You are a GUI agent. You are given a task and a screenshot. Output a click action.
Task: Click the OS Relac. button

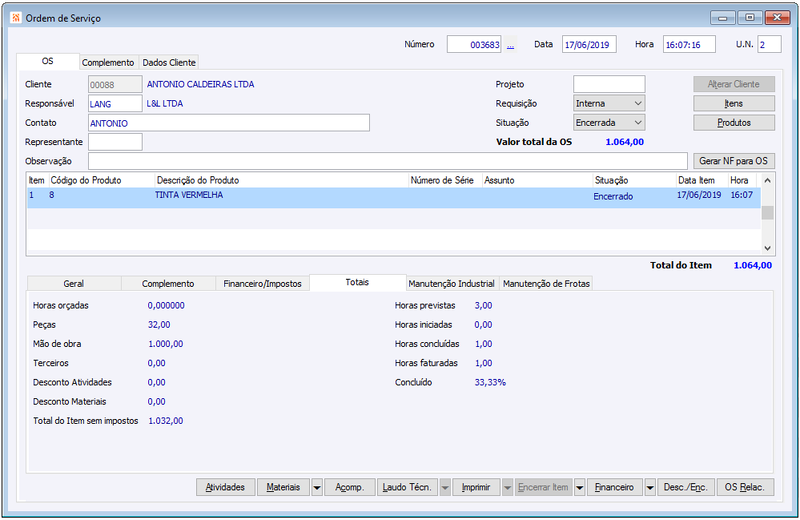click(x=745, y=487)
